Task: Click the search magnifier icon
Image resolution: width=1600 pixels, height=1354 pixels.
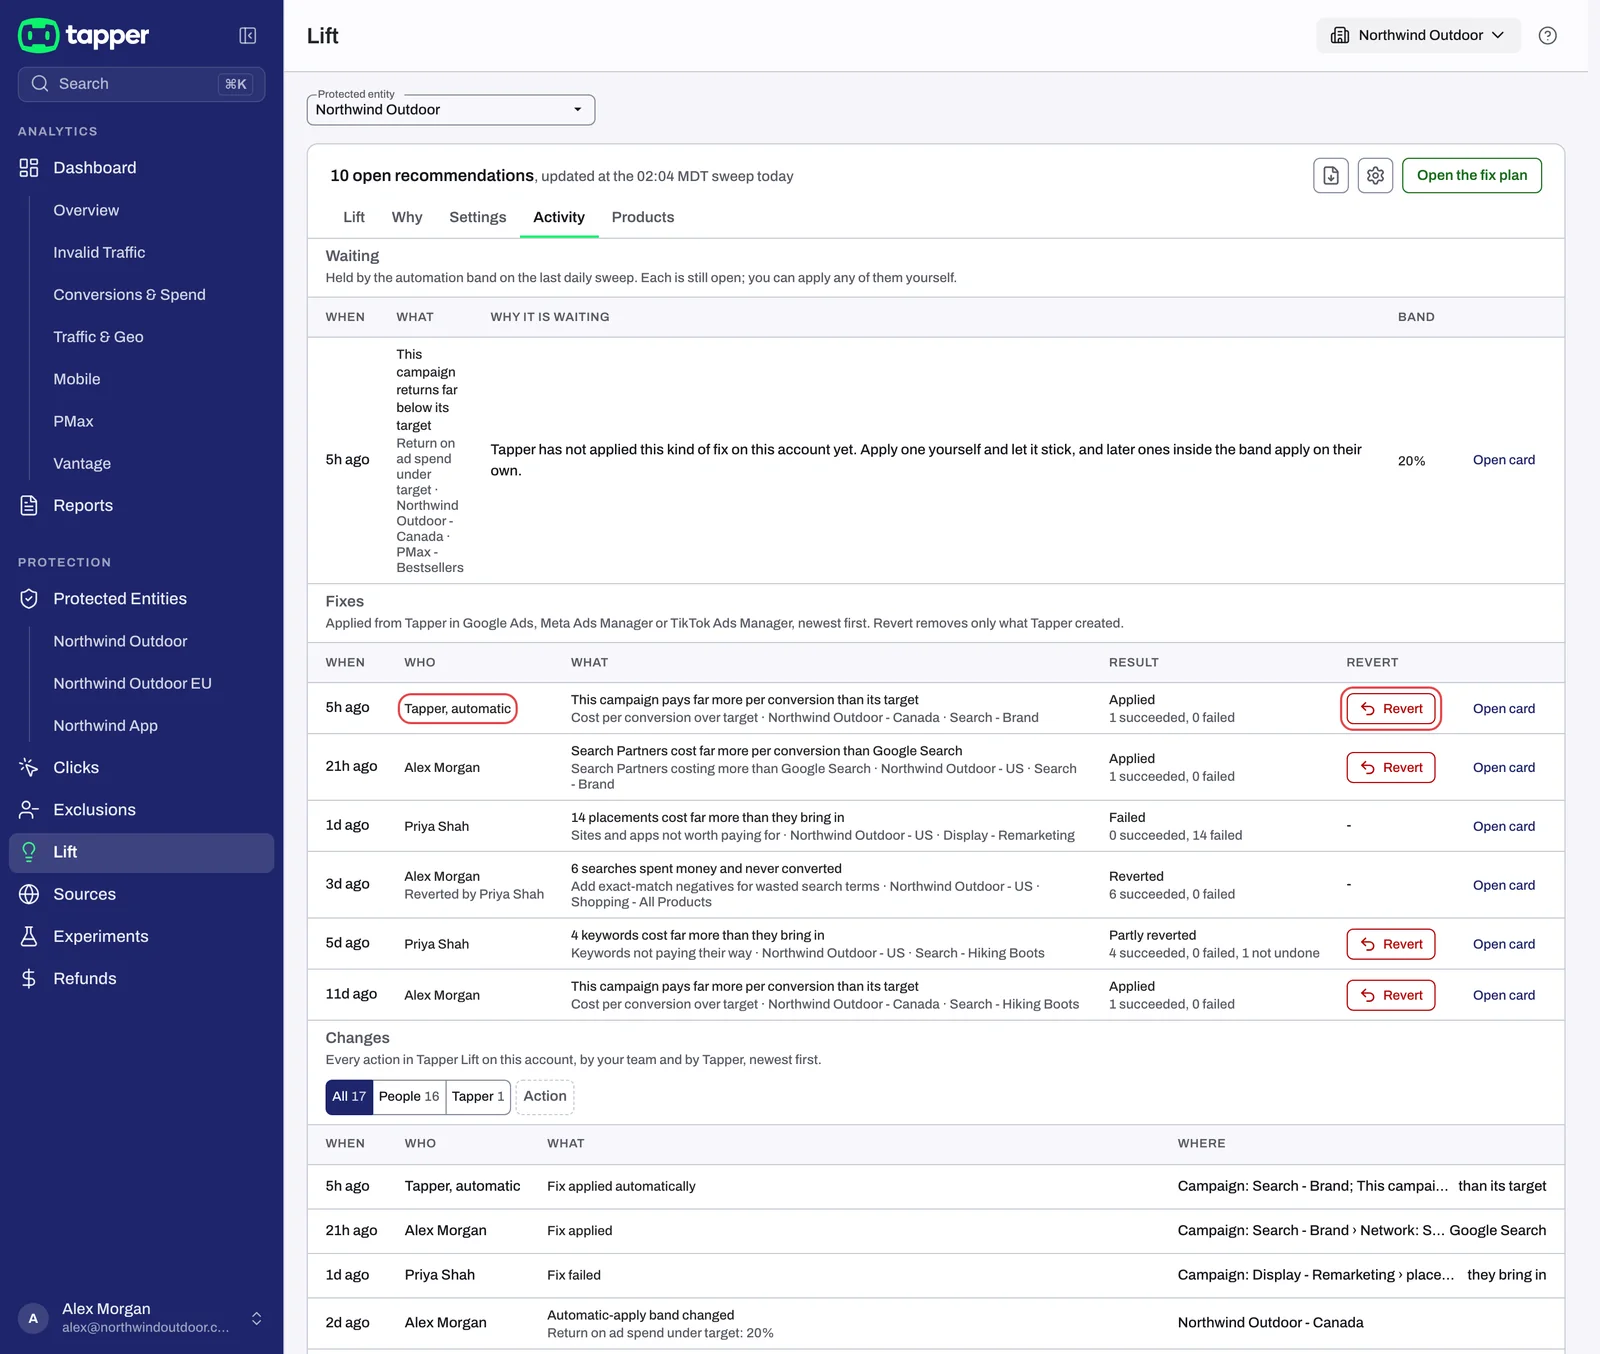Action: (x=40, y=84)
